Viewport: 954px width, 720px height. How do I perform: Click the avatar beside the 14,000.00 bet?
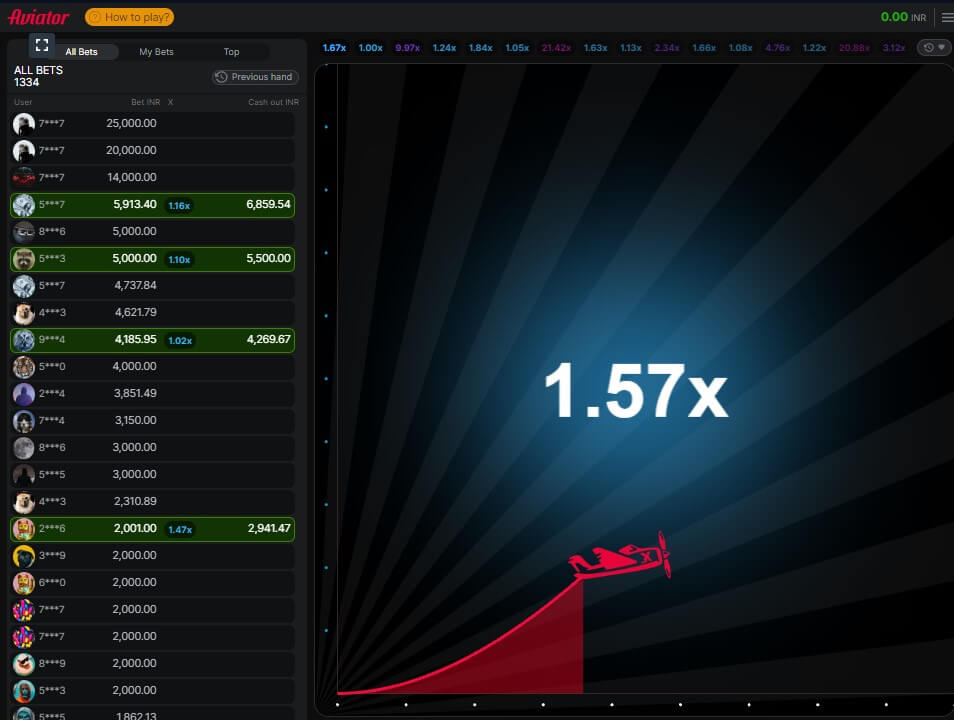[x=24, y=177]
